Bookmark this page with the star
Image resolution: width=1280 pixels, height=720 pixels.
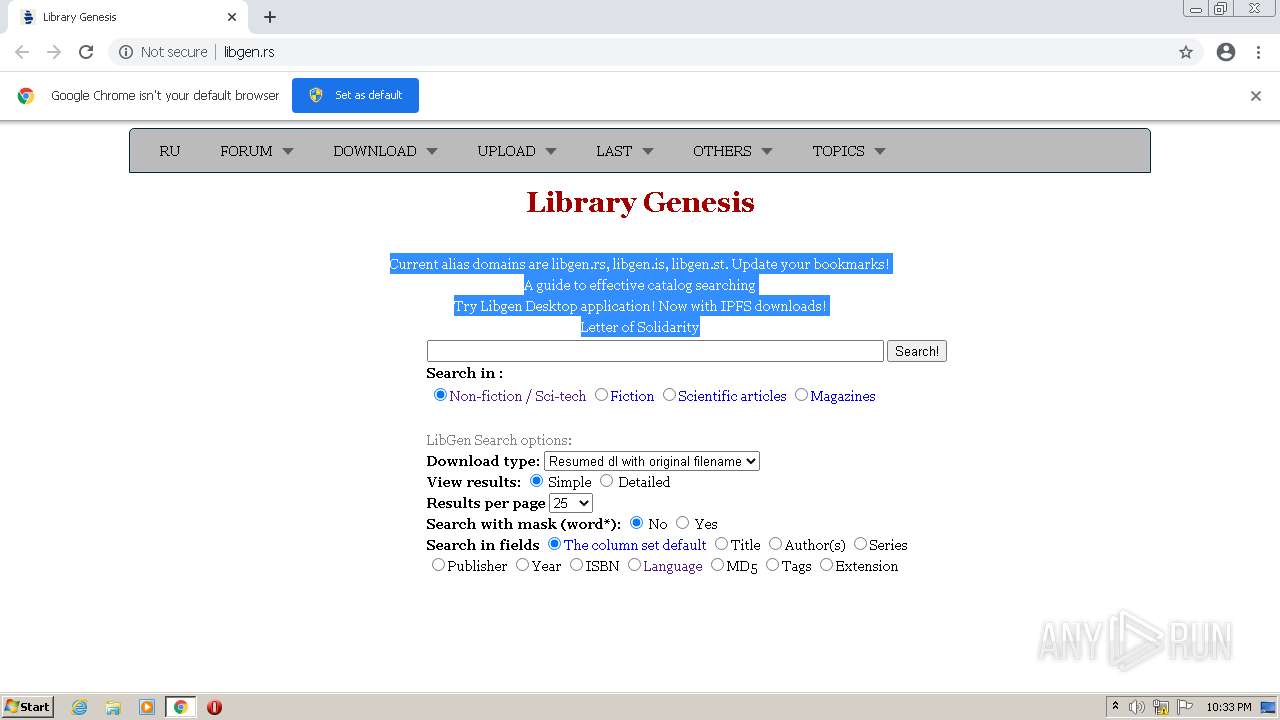point(1186,52)
